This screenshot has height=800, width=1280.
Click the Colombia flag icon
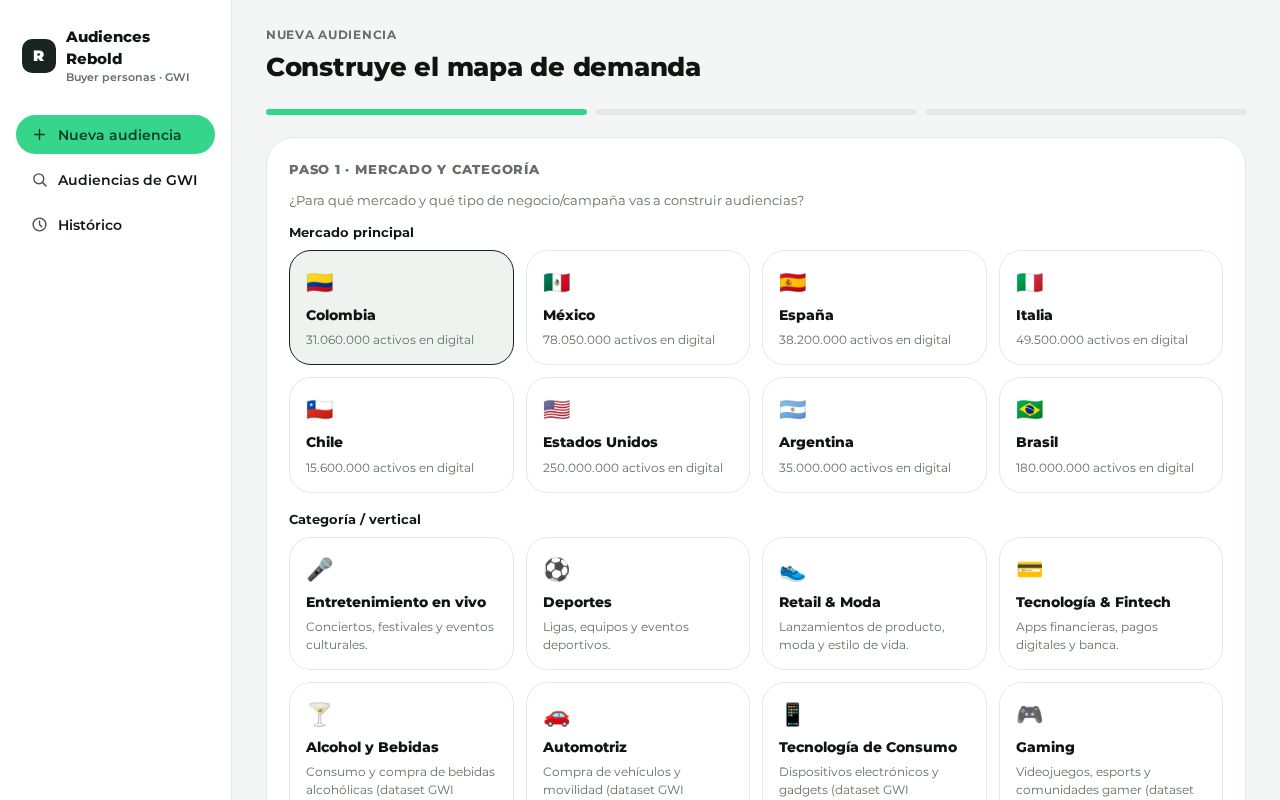tap(319, 283)
